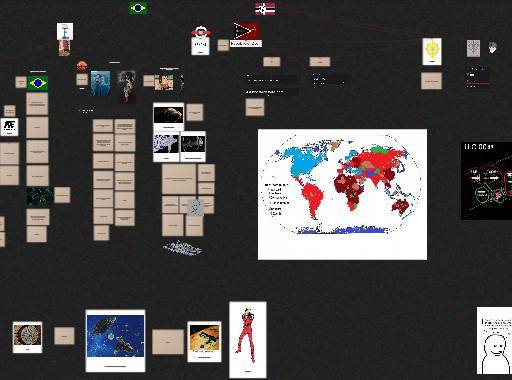Image resolution: width=512 pixels, height=380 pixels.
Task: Select the dark space image card beside debris card
Action: (193, 146)
